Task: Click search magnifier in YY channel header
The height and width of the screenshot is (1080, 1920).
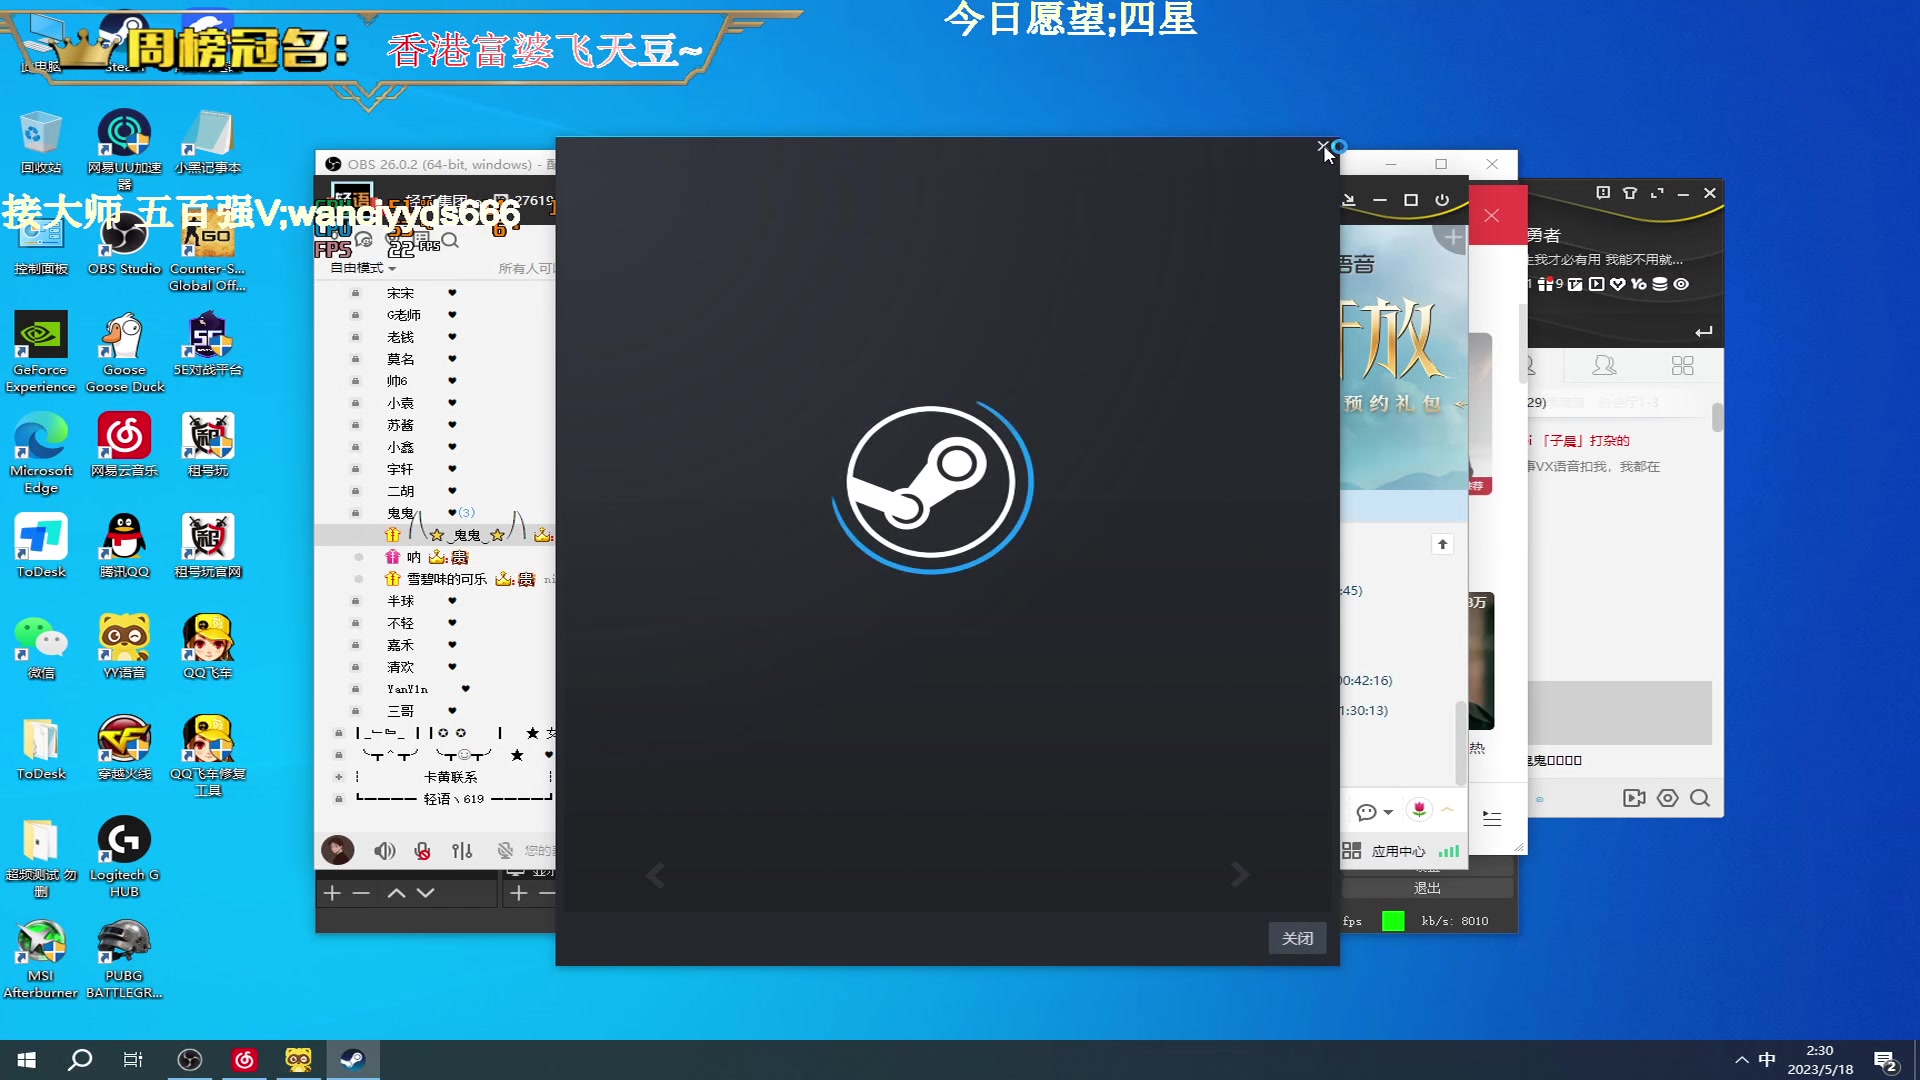Action: (450, 240)
